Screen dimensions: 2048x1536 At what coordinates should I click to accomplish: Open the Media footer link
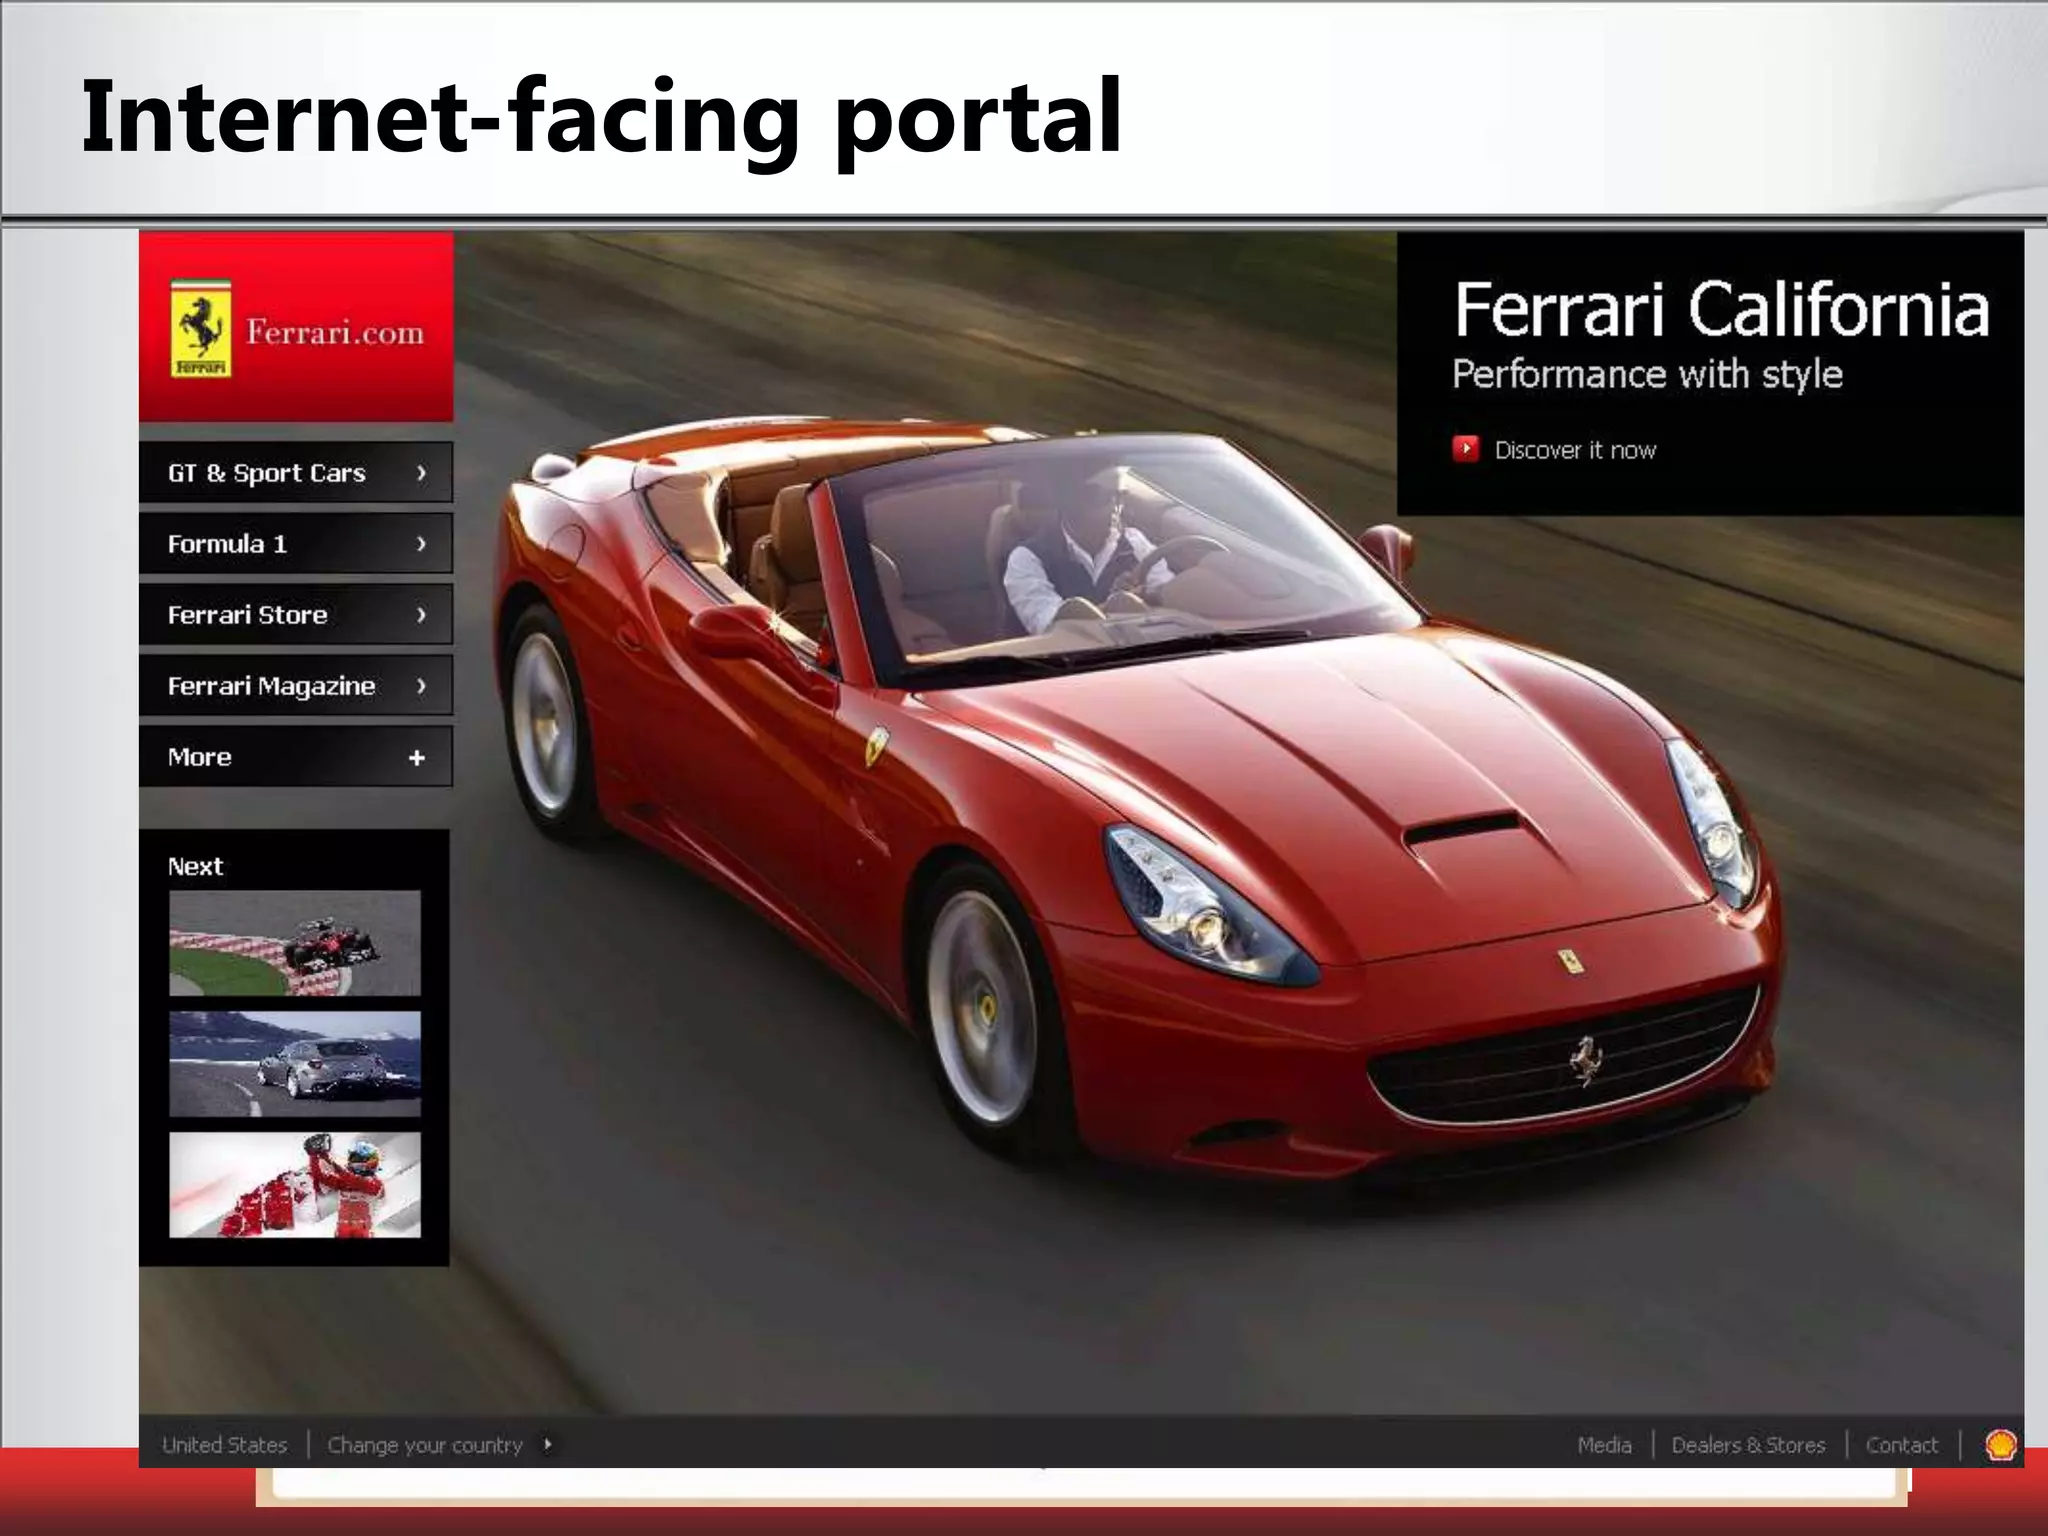1604,1445
